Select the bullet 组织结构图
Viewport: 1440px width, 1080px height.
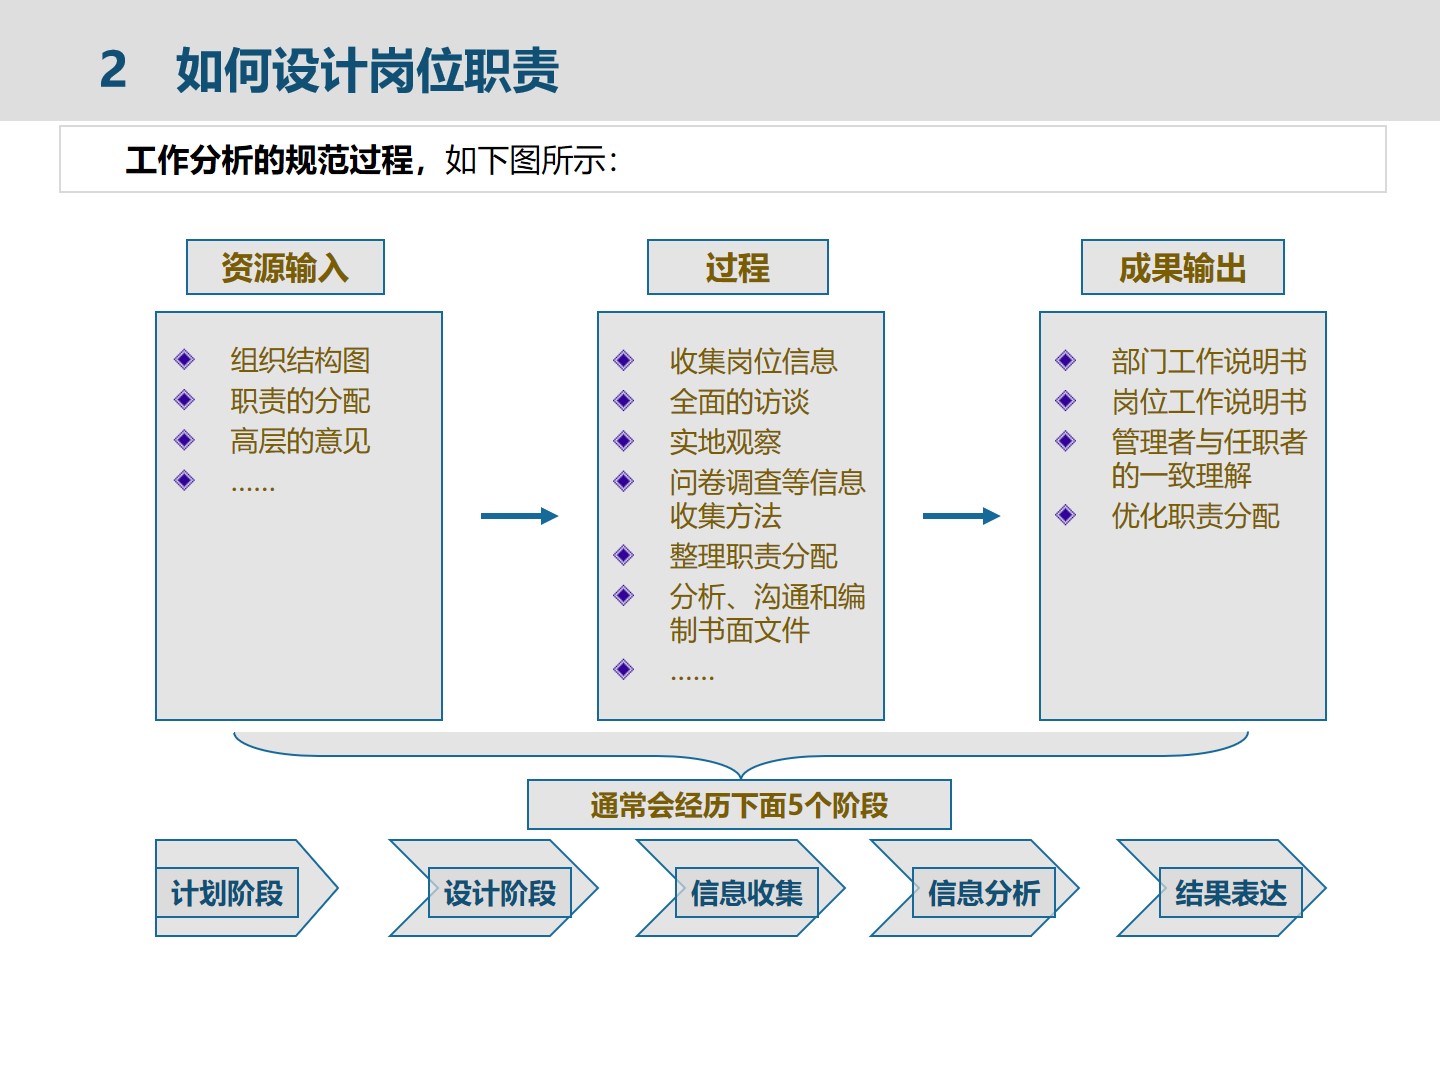300,360
